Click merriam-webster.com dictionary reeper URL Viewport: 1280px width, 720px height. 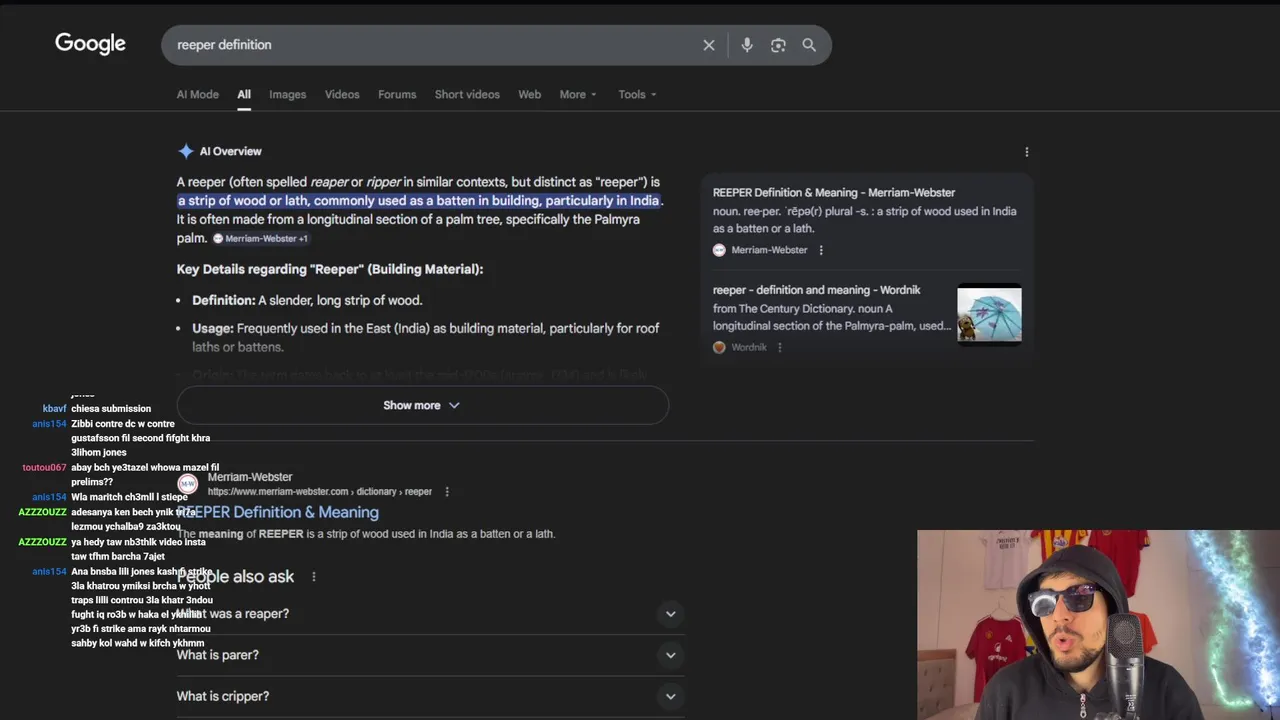pos(320,492)
